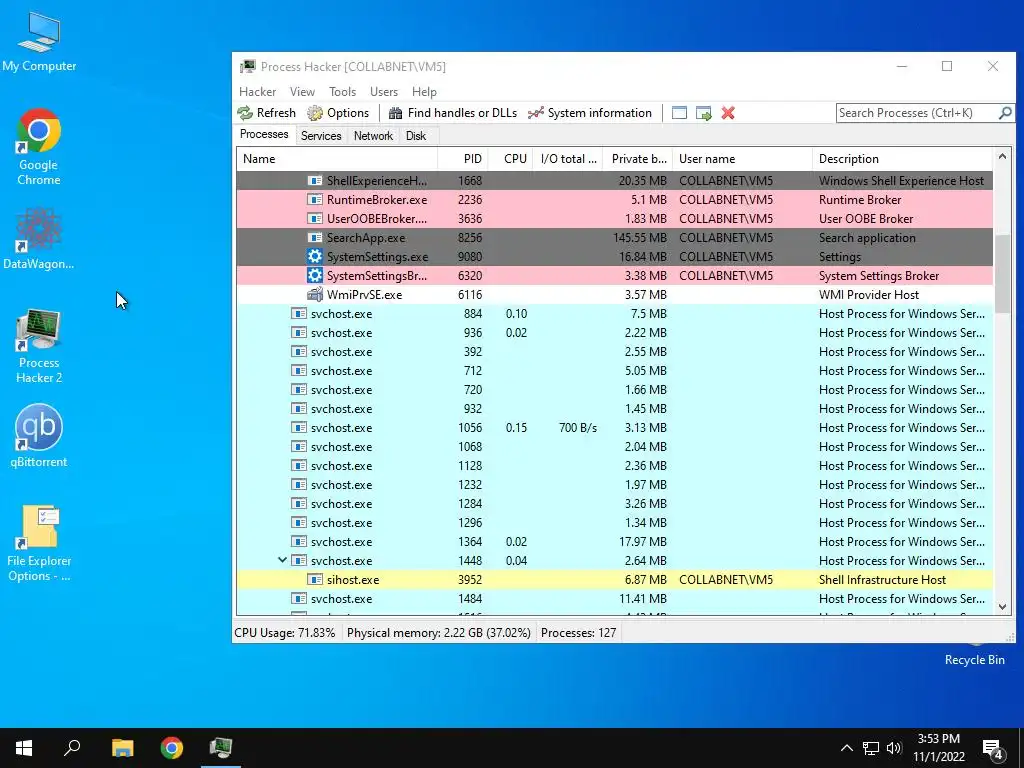Click the red X terminate icon
Screen dimensions: 1024x768
click(x=728, y=113)
